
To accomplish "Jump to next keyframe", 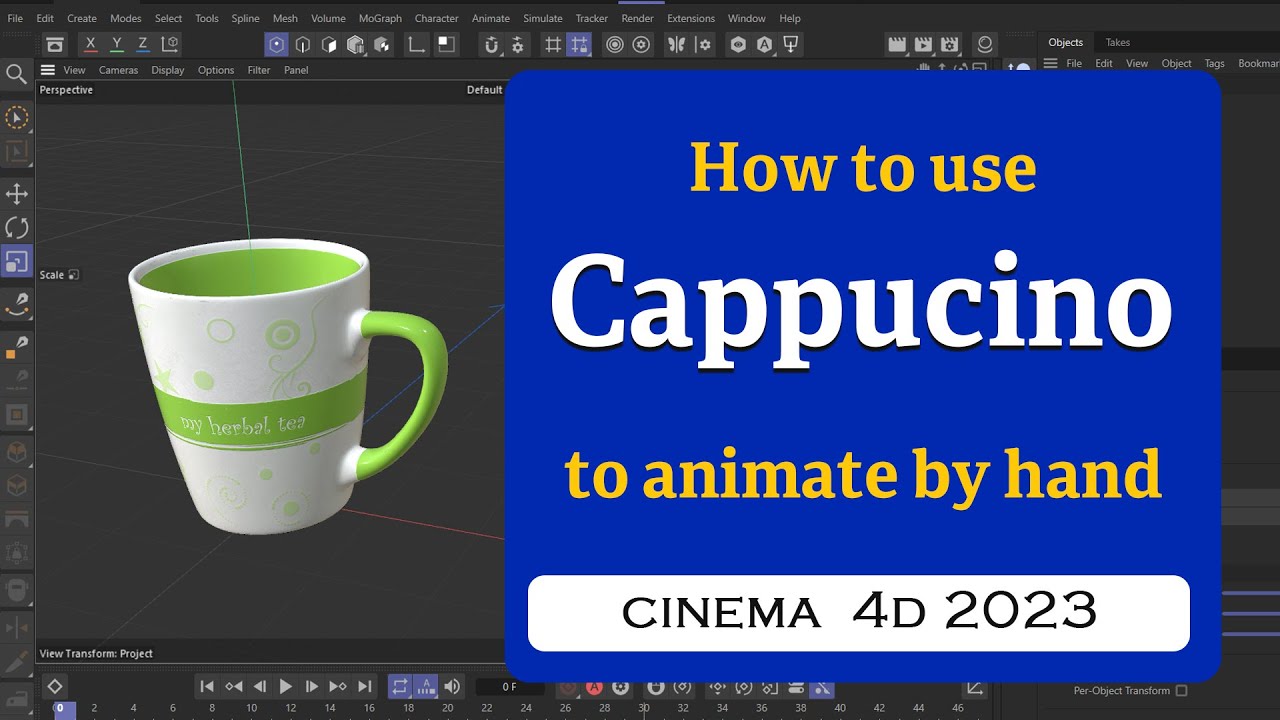I will (x=338, y=686).
